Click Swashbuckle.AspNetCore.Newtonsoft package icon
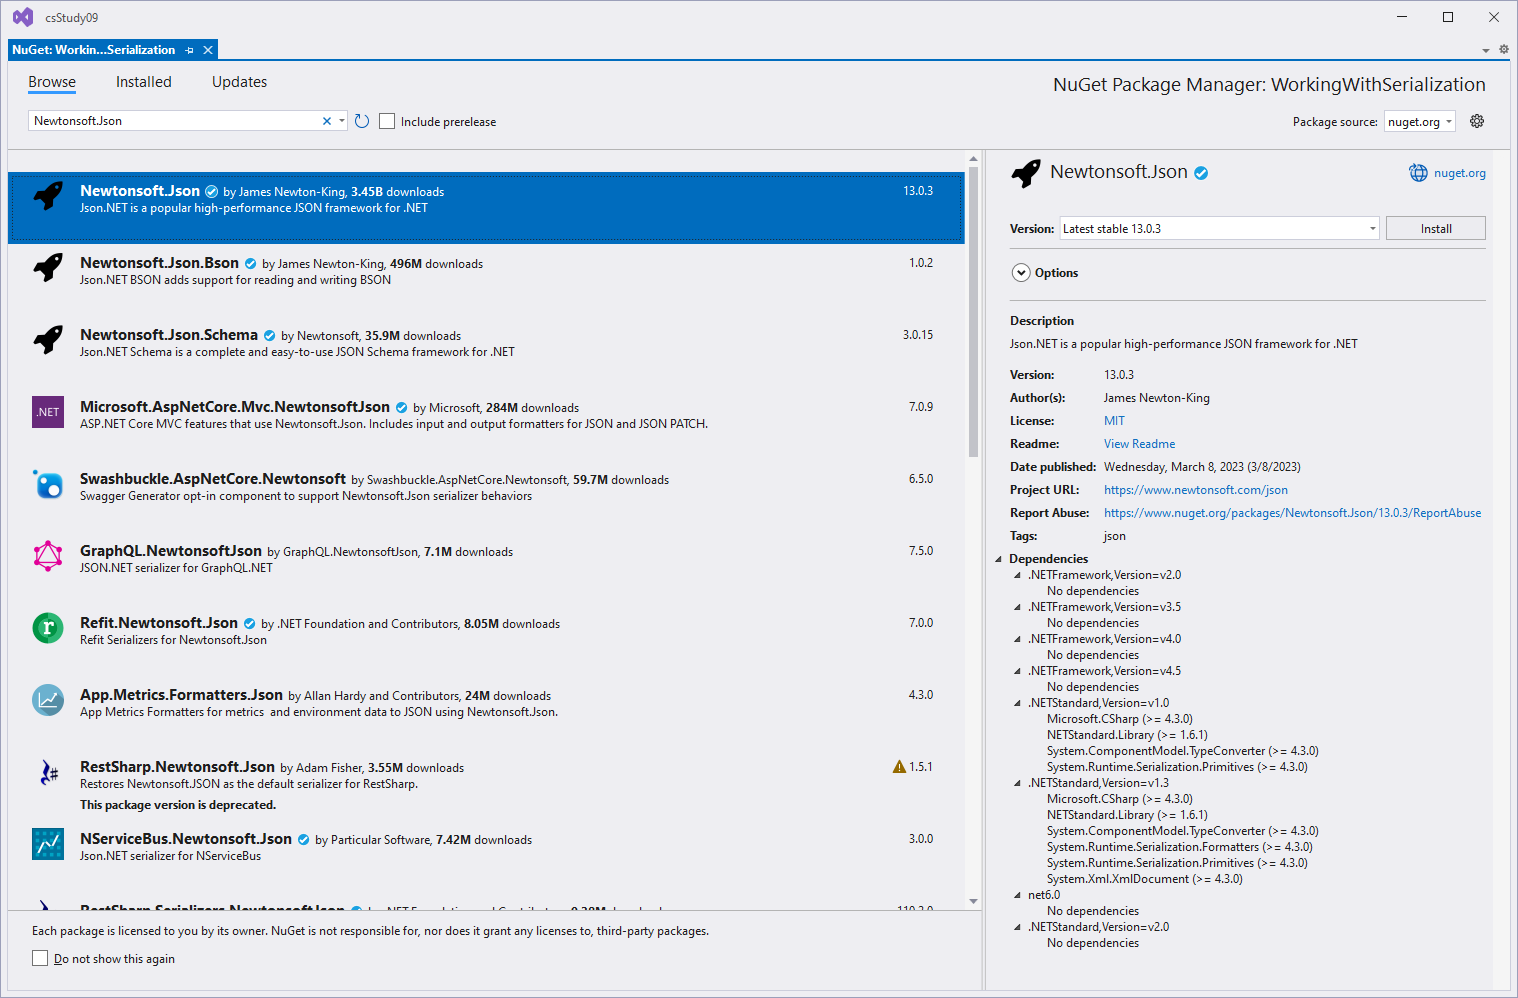Screen dimensions: 1518x998 click(48, 483)
